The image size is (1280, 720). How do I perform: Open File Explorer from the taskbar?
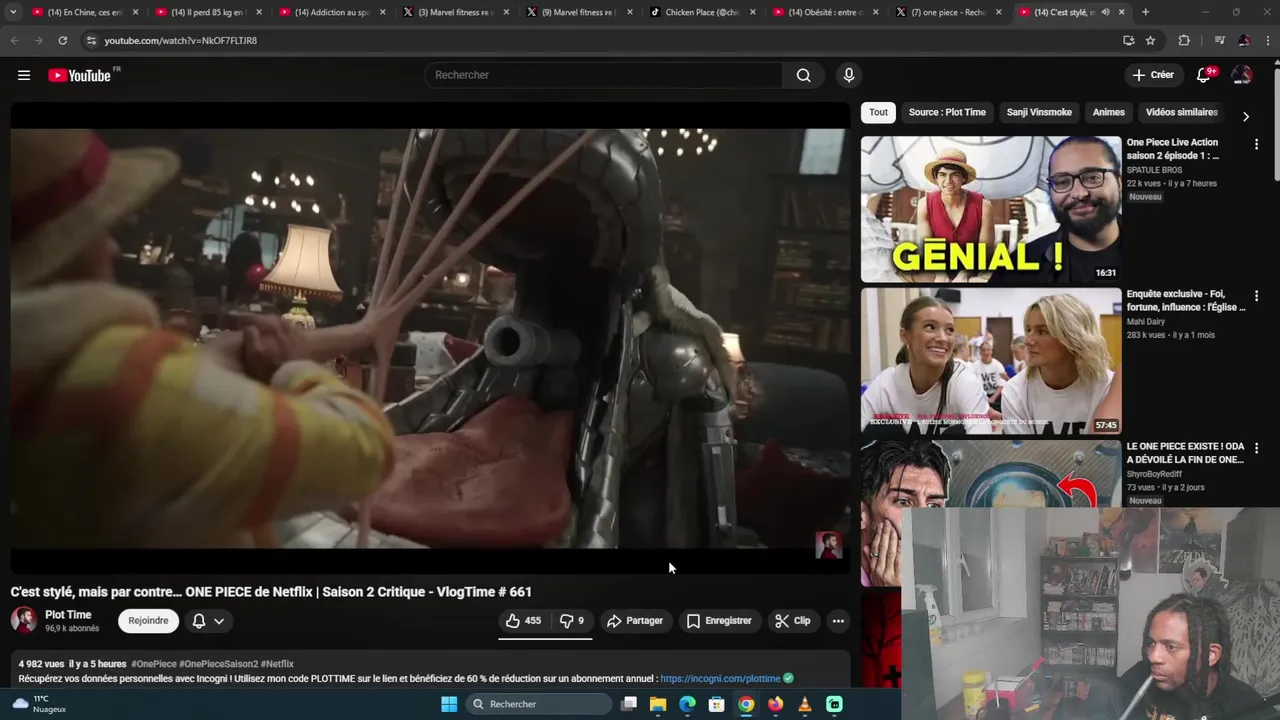point(658,704)
